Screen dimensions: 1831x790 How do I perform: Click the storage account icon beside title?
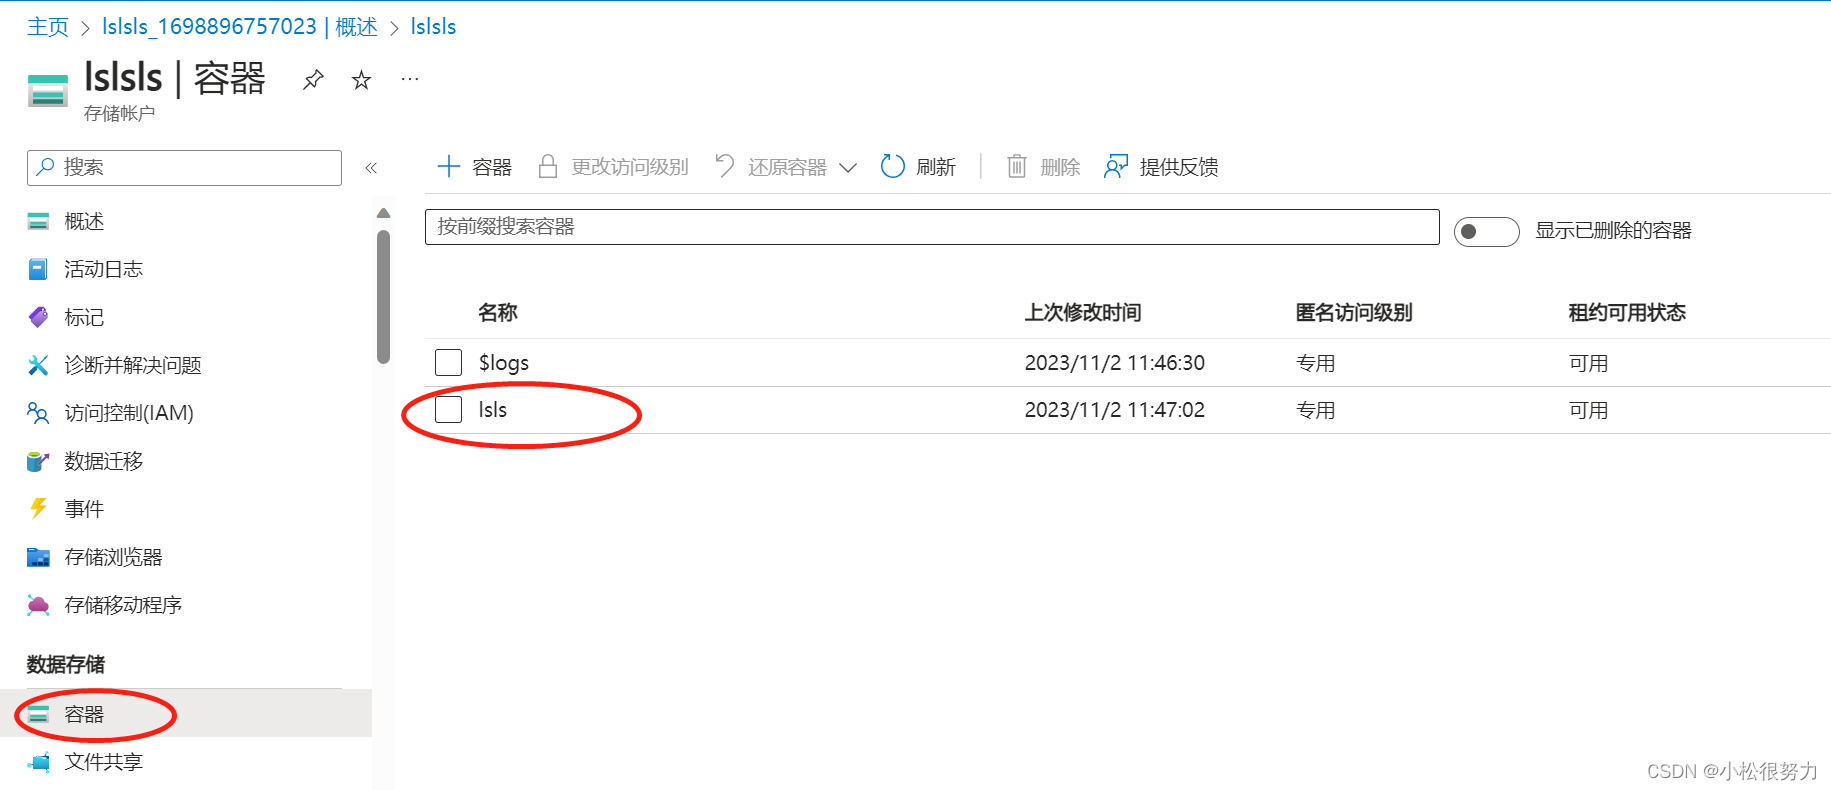tap(48, 90)
